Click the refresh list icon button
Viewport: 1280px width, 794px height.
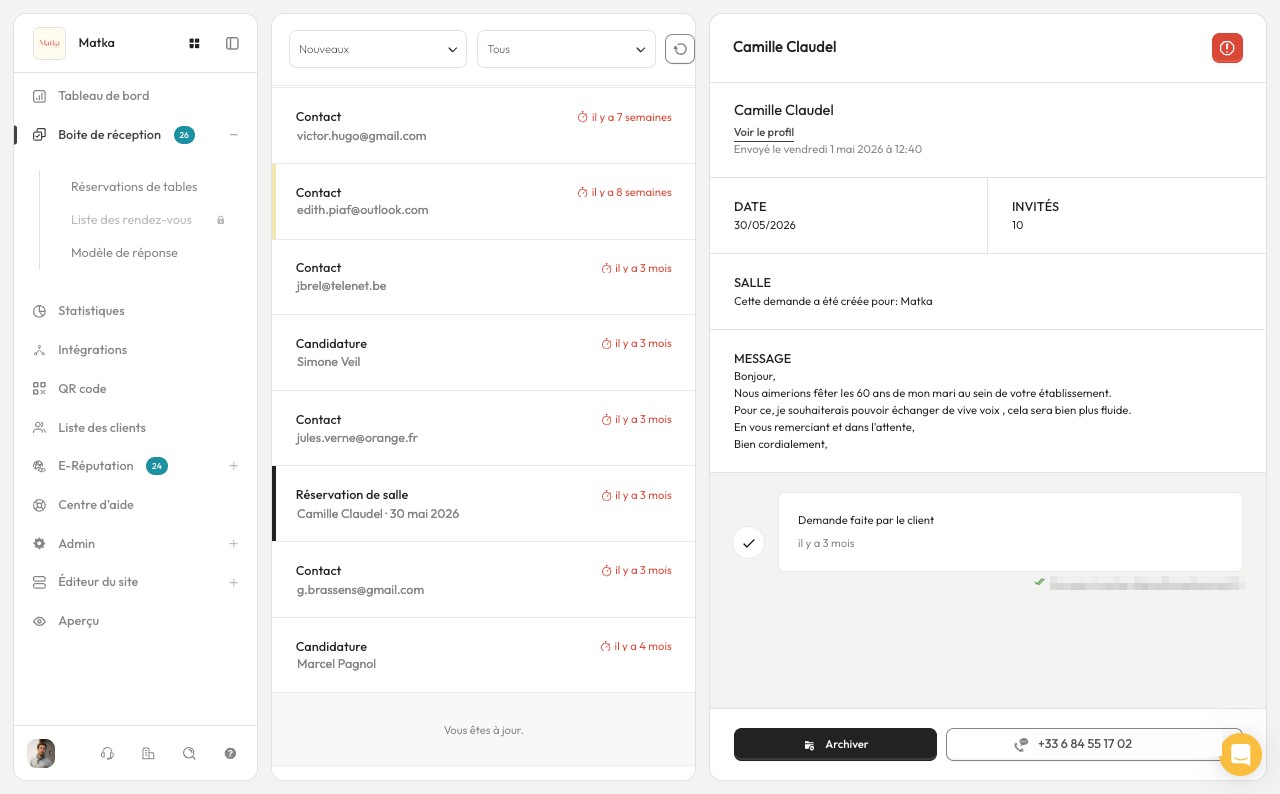coord(680,49)
